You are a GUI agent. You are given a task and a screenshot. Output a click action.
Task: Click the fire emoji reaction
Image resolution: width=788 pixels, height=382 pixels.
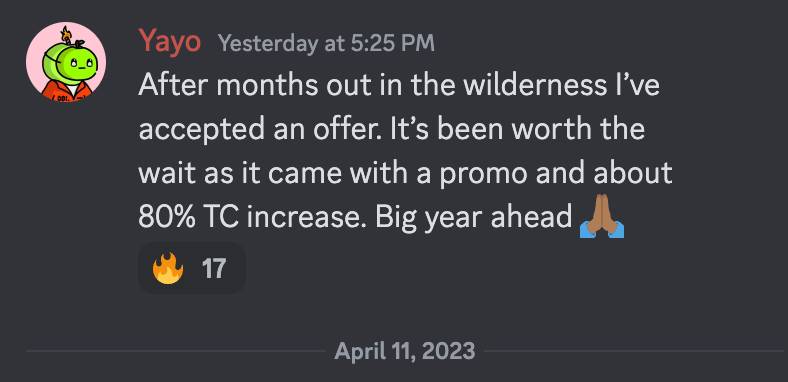tap(168, 268)
